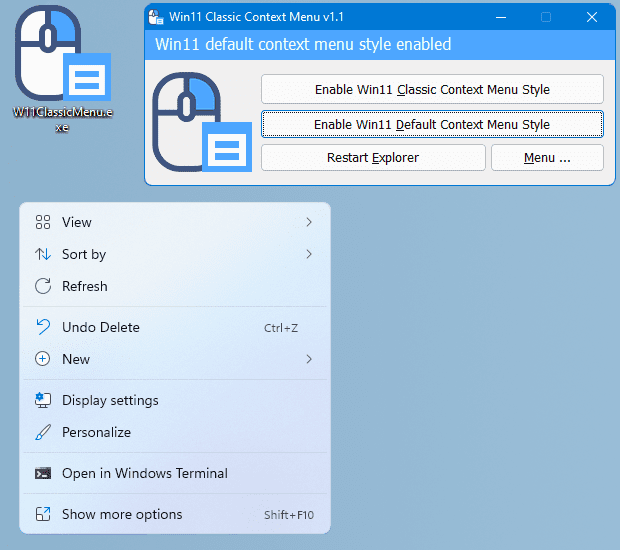
Task: Click the Refresh circular arrow icon
Action: 43,286
